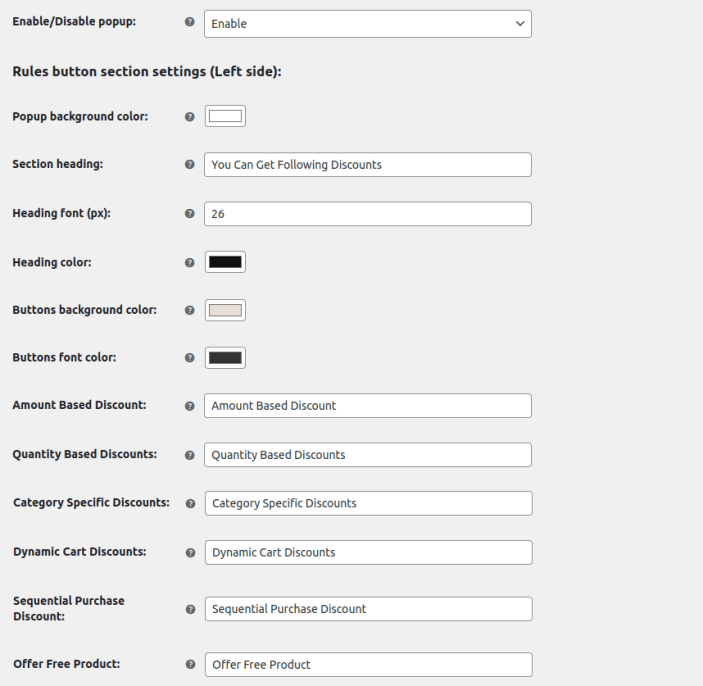Open the Heading color picker swatch
The image size is (703, 686).
225,262
